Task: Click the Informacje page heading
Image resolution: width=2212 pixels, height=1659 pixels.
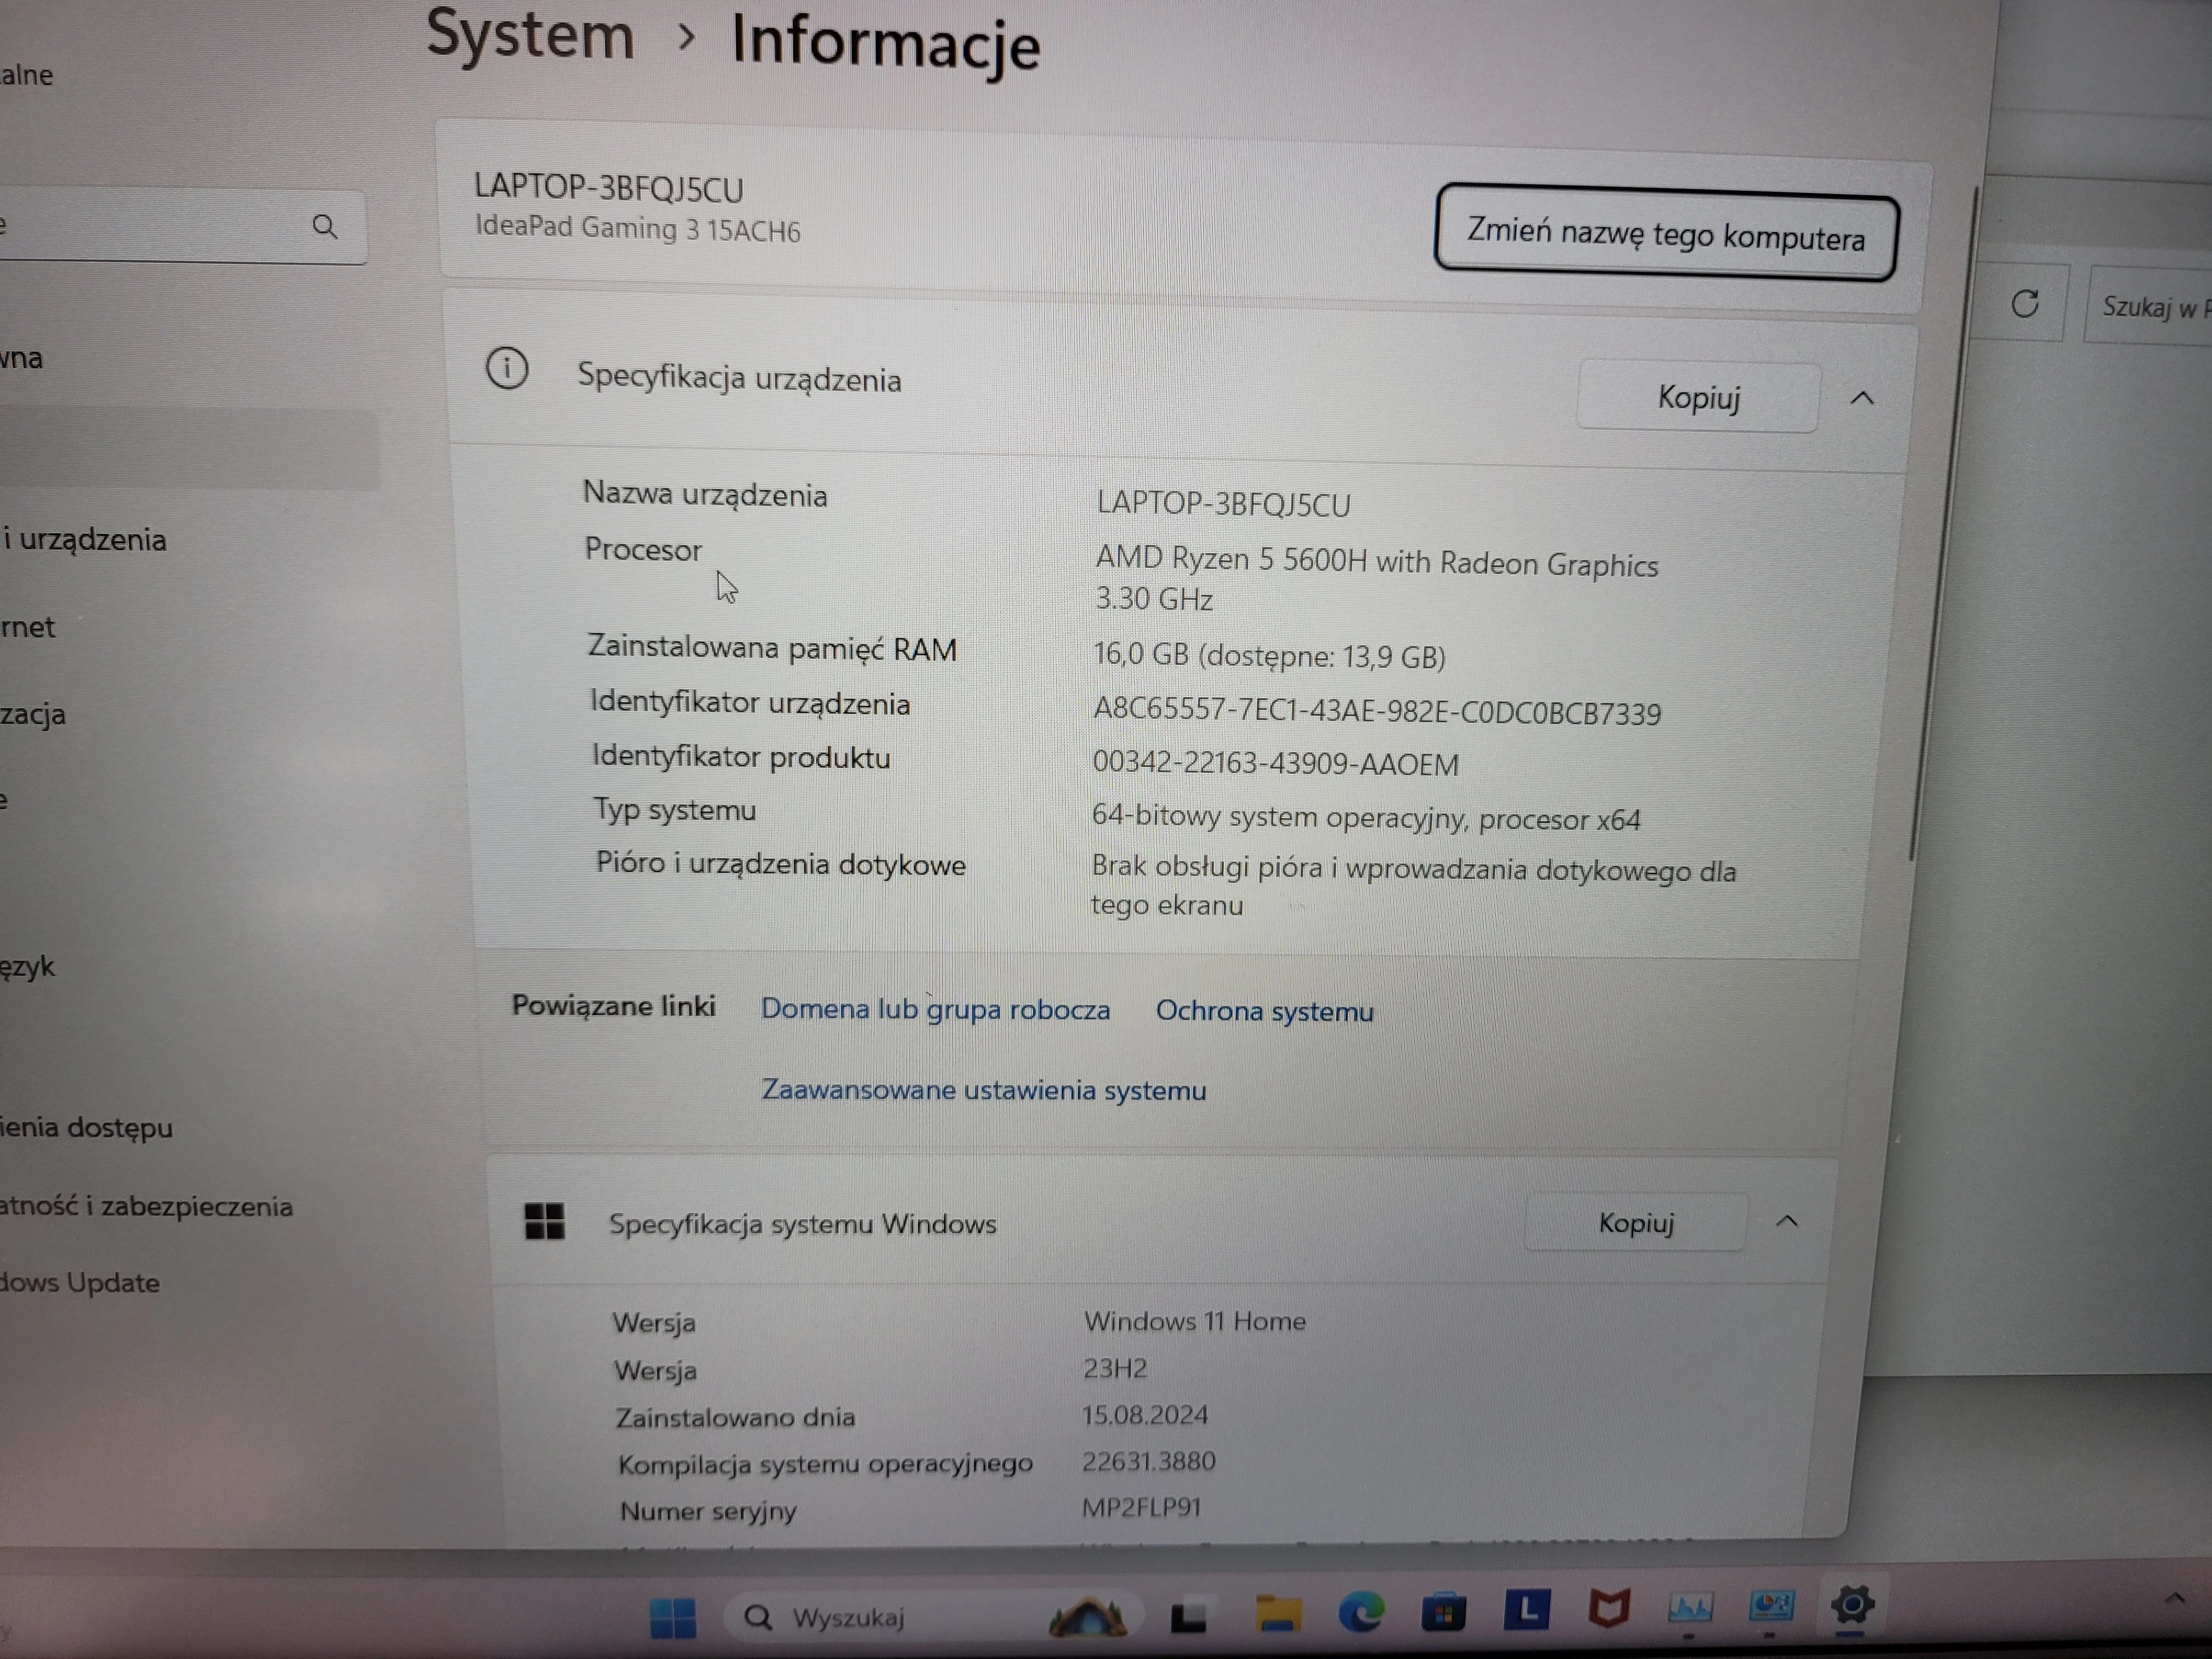Action: pyautogui.click(x=886, y=43)
